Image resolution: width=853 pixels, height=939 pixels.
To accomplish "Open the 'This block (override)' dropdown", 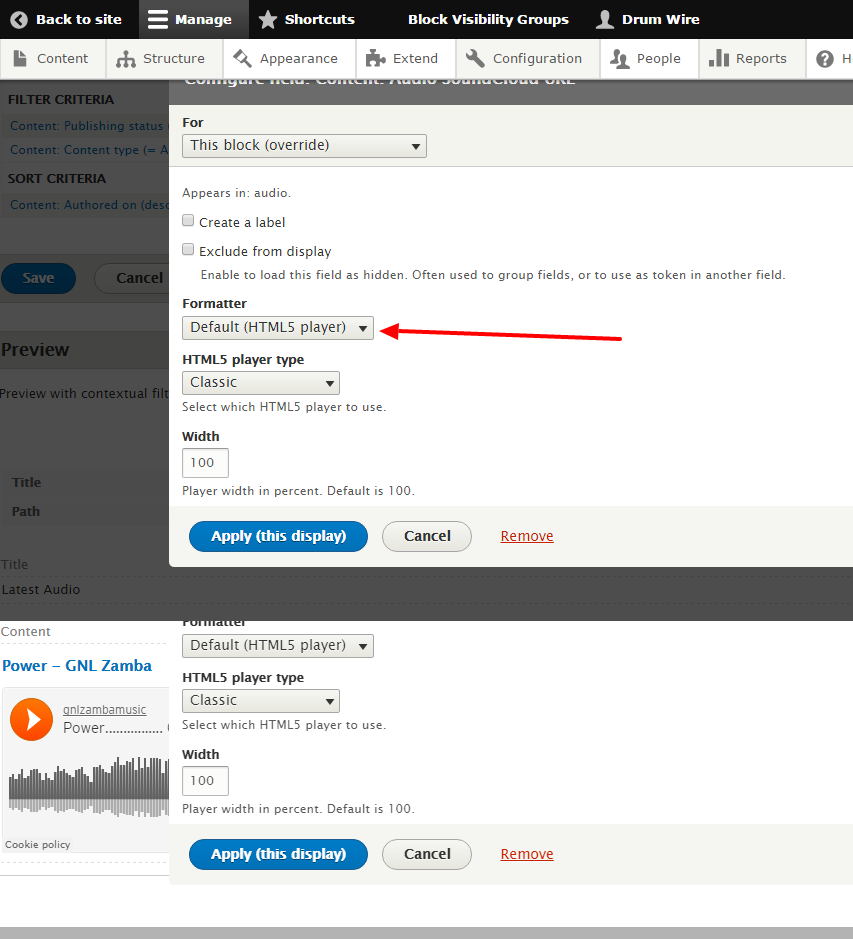I will [303, 146].
